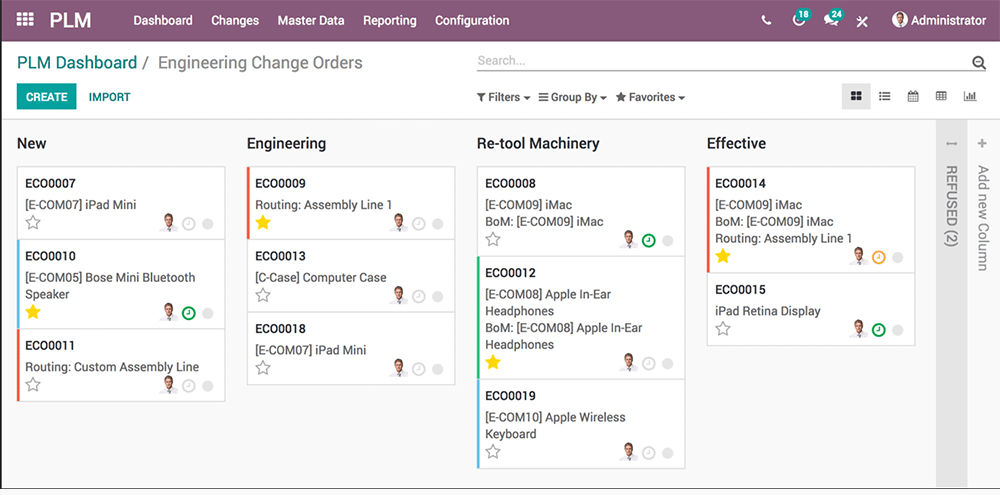Switch to pivot table view icon
1000x495 pixels.
coord(941,97)
